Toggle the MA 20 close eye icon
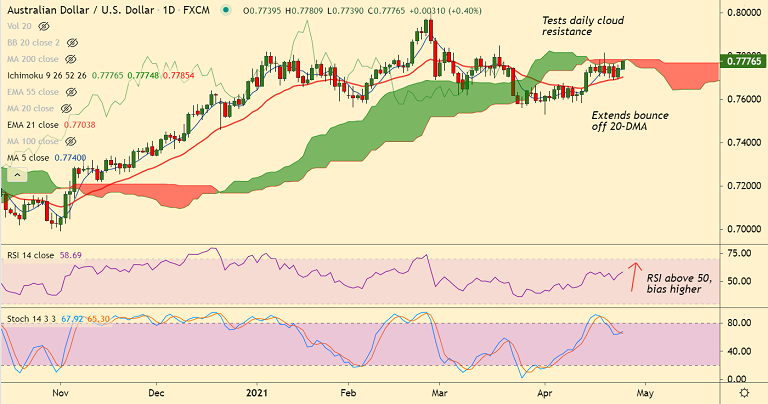This screenshot has height=404, width=768. coord(66,108)
